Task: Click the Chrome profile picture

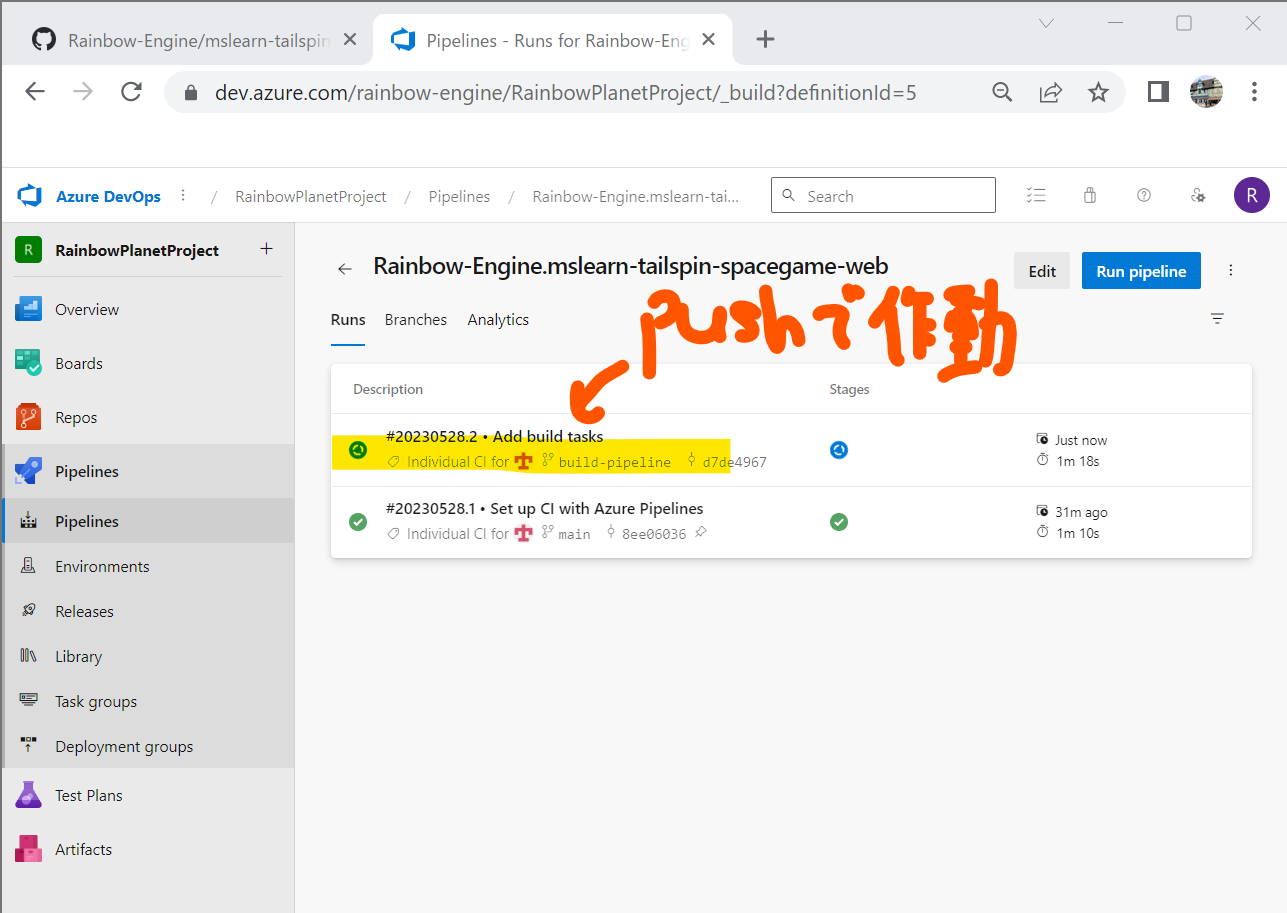Action: pos(1206,93)
